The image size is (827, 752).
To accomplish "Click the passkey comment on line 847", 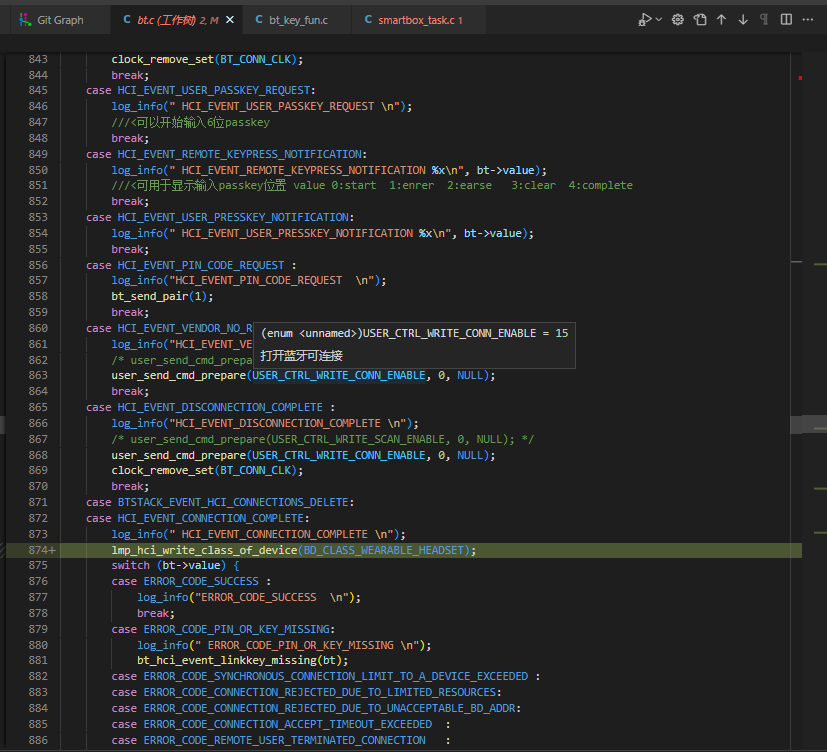I will point(190,122).
